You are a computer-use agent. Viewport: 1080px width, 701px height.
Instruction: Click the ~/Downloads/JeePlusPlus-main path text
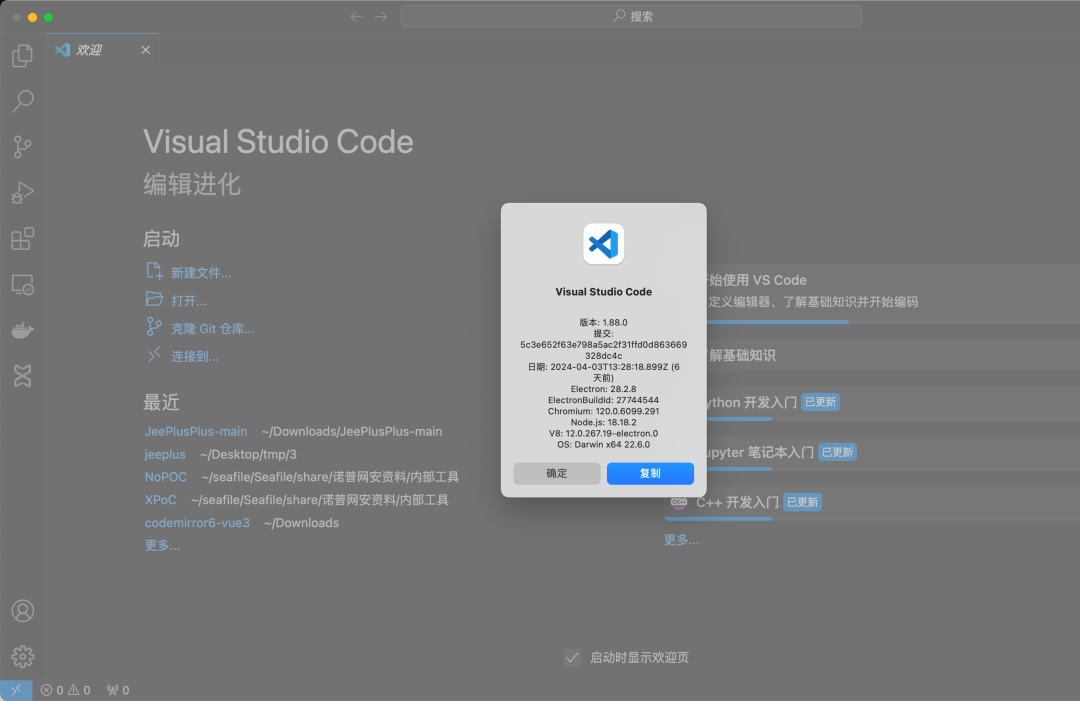coord(352,432)
